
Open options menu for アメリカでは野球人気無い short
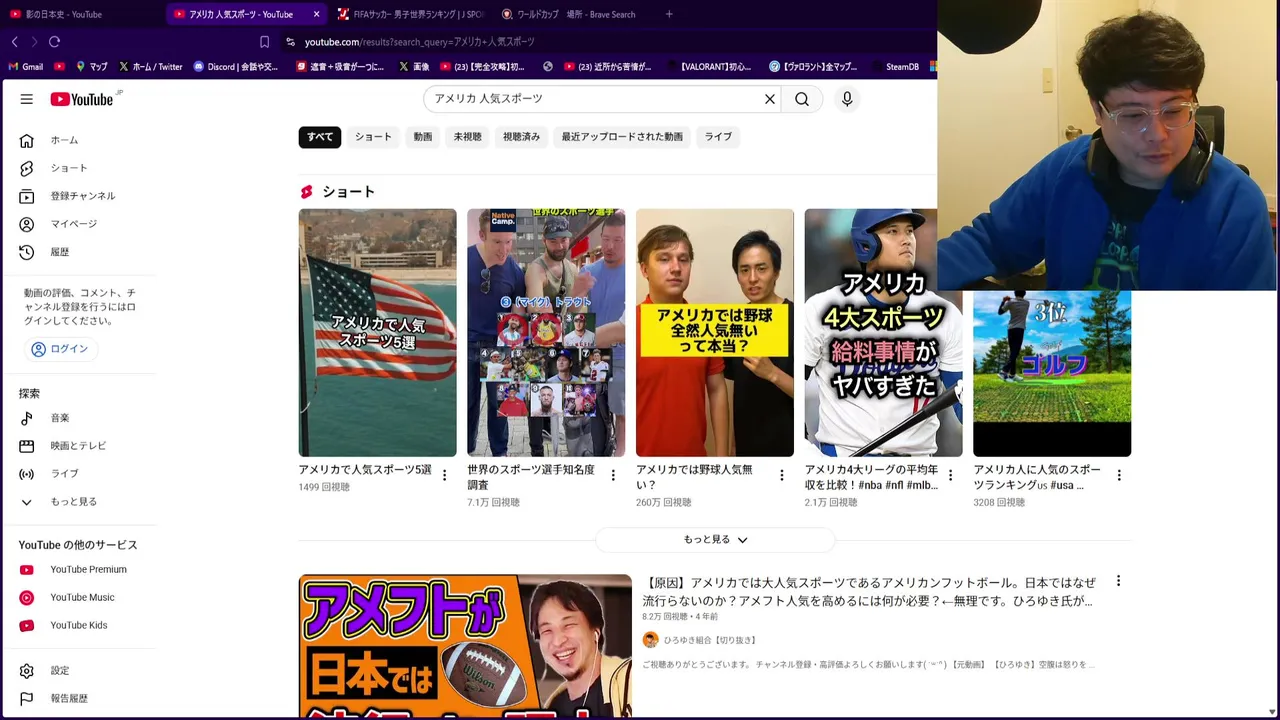coord(782,476)
